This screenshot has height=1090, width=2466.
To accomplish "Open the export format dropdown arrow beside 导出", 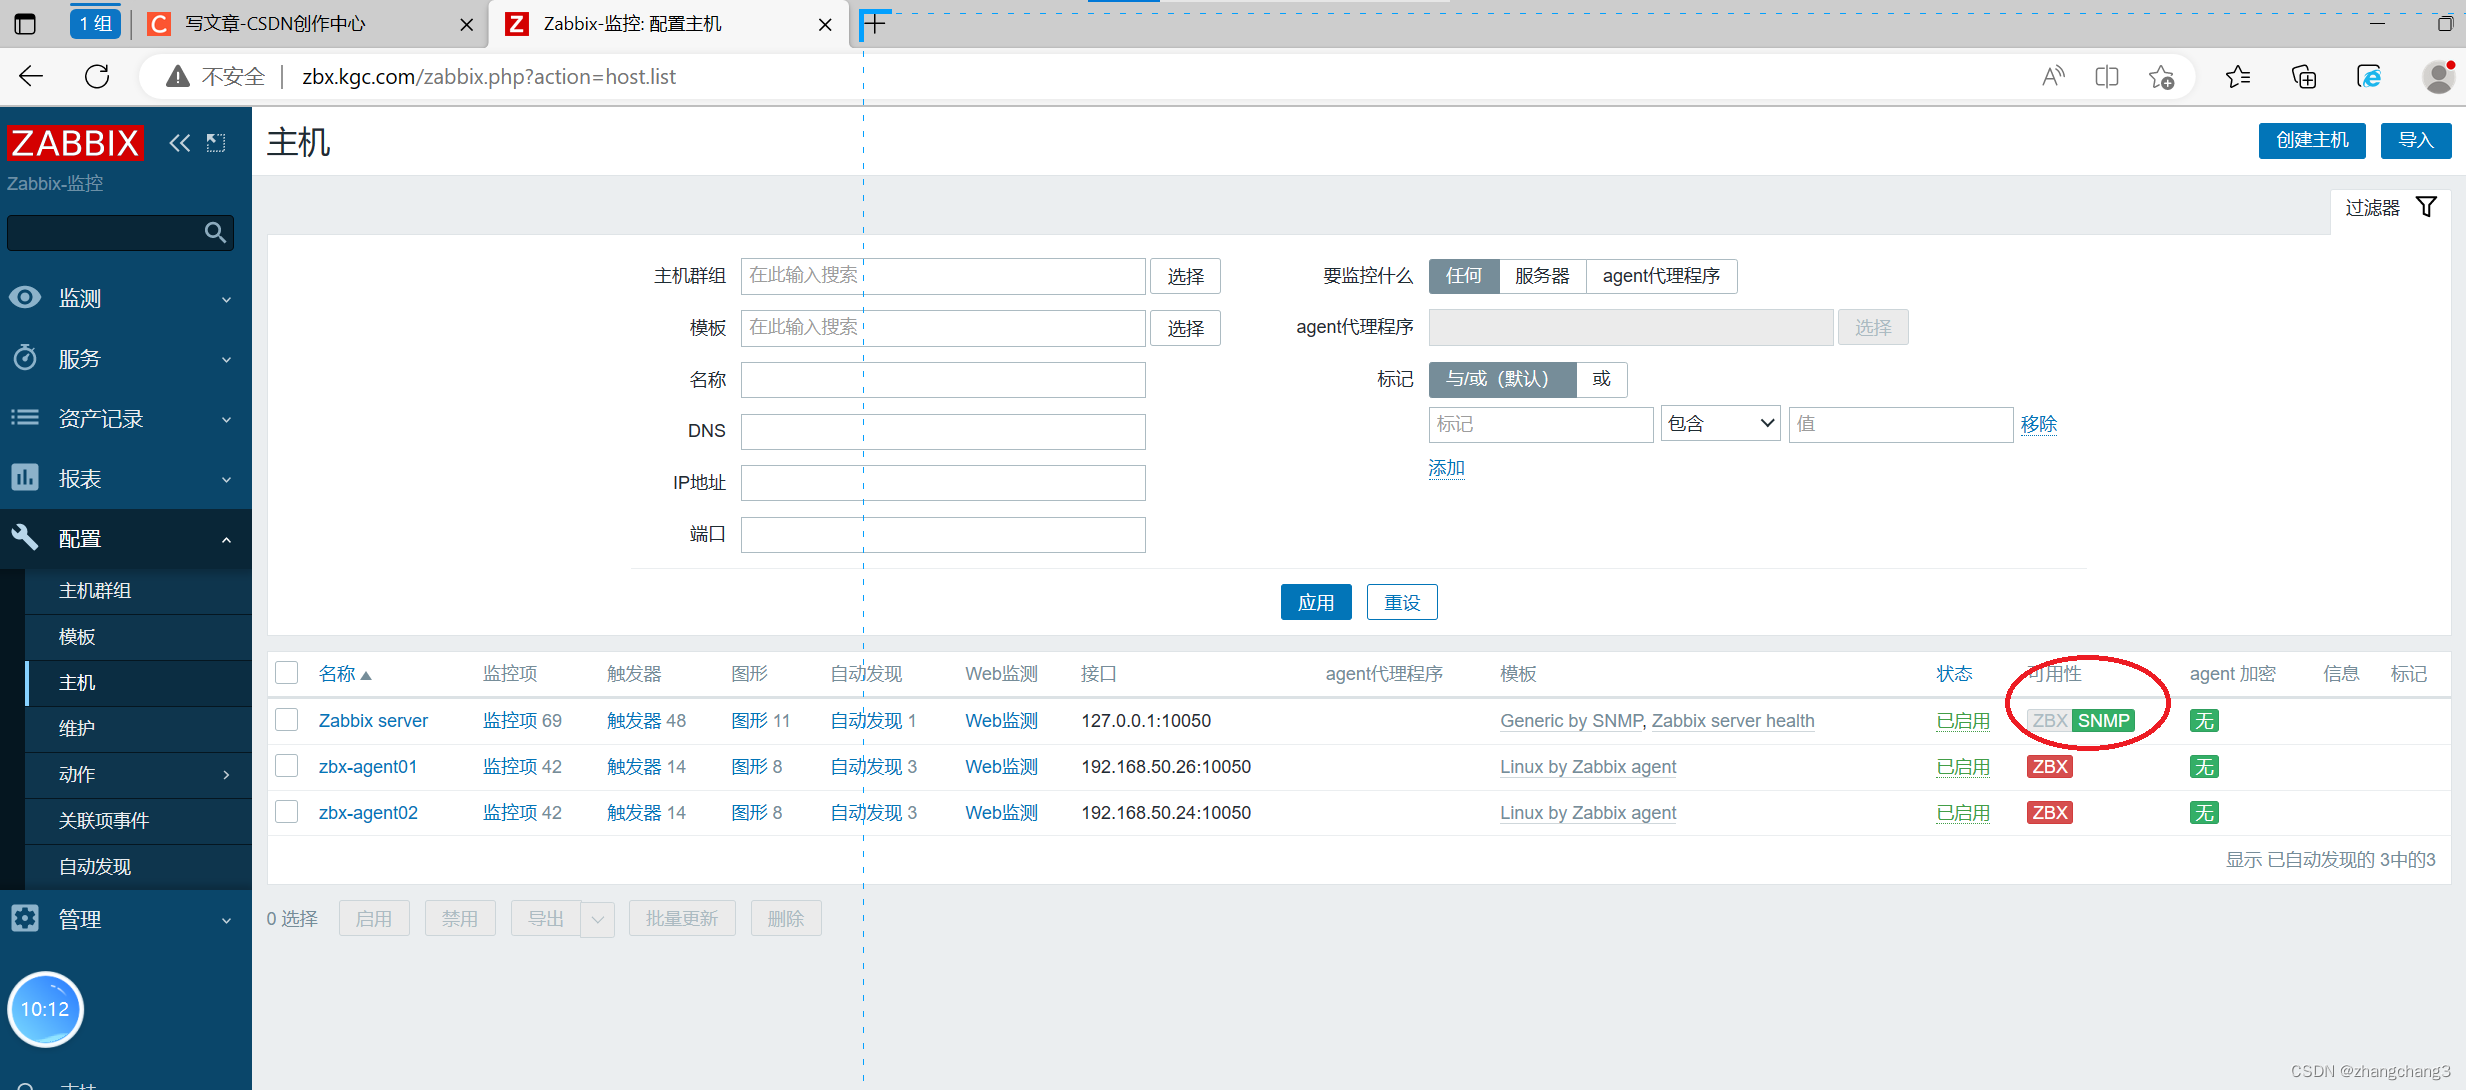I will point(597,919).
